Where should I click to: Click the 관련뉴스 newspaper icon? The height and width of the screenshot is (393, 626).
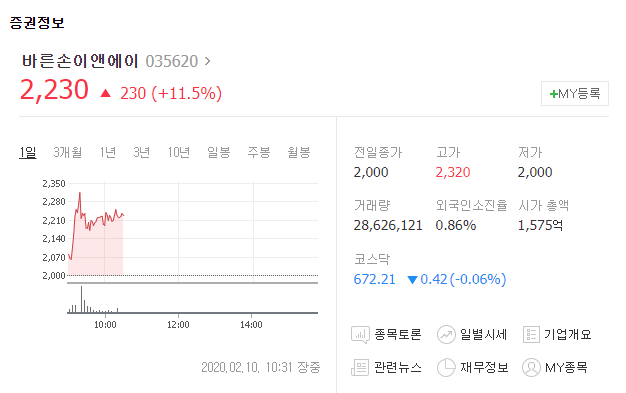click(x=360, y=367)
